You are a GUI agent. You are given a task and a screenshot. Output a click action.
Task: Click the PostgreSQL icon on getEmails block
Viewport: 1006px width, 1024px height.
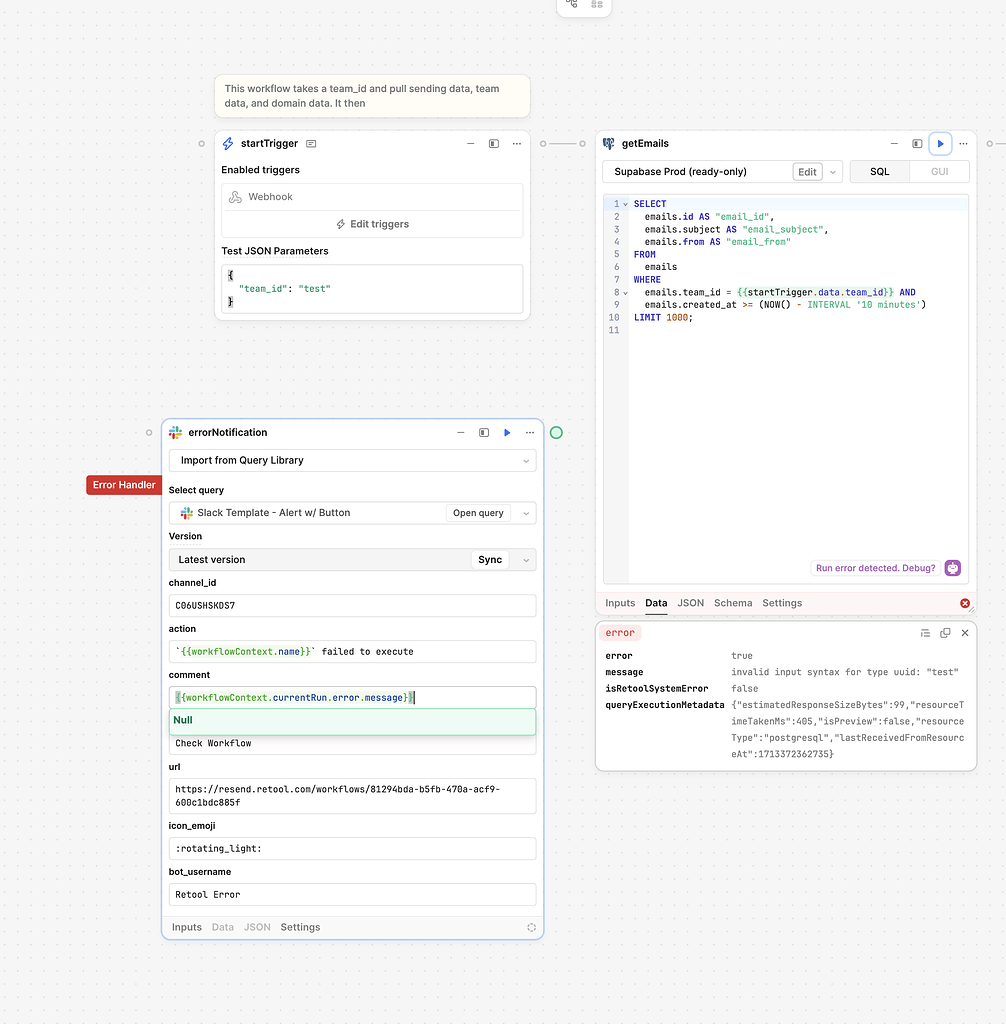608,143
